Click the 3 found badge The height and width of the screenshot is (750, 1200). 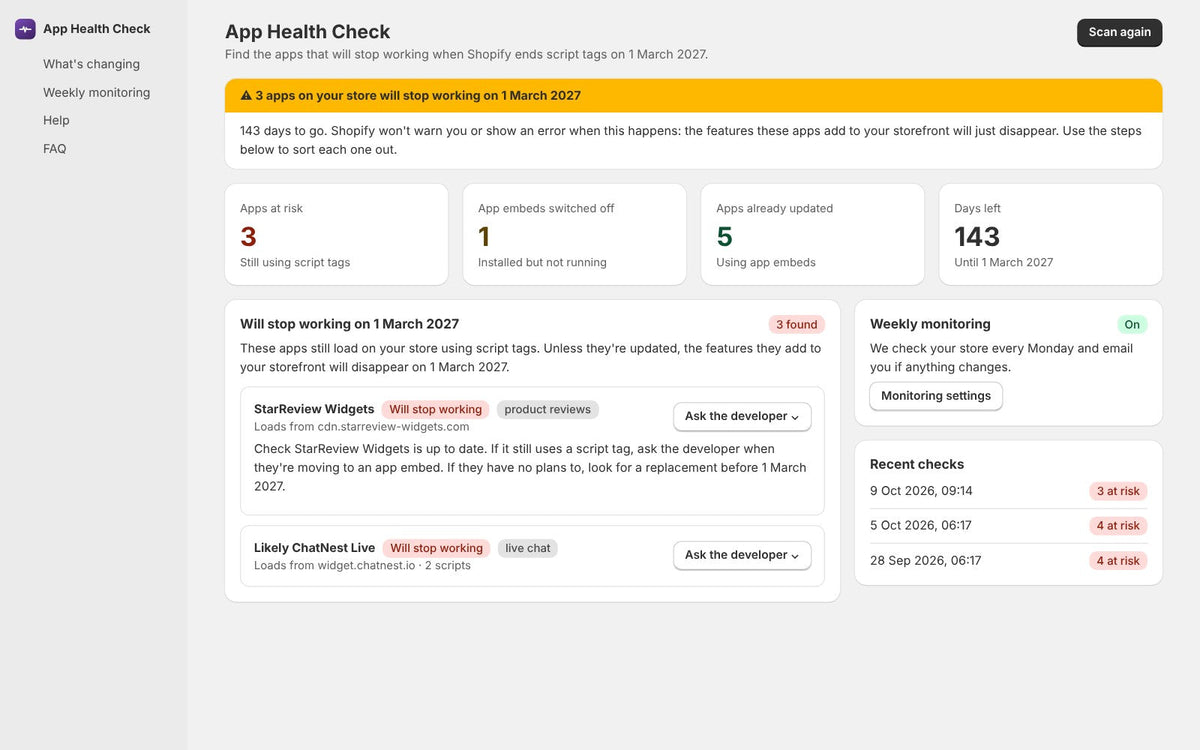(797, 324)
